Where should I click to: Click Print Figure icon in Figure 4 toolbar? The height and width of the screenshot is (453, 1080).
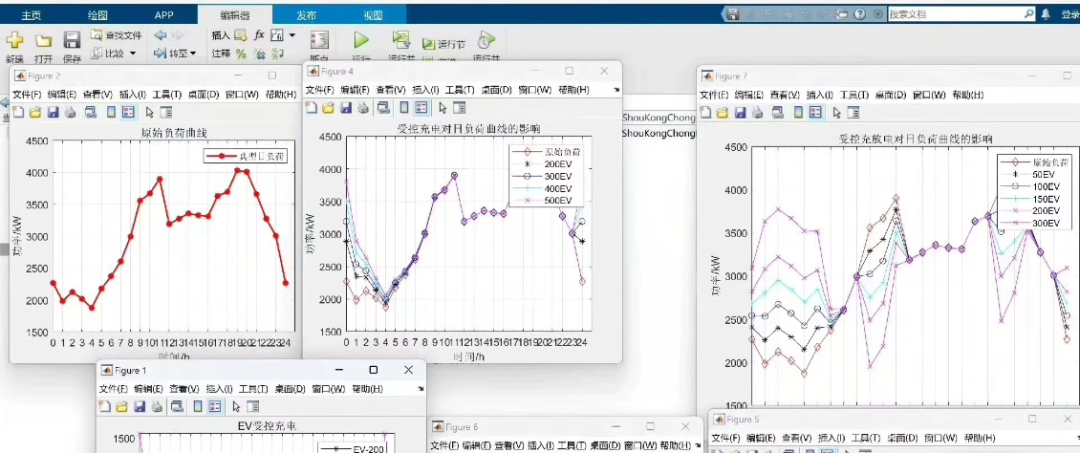click(x=363, y=107)
